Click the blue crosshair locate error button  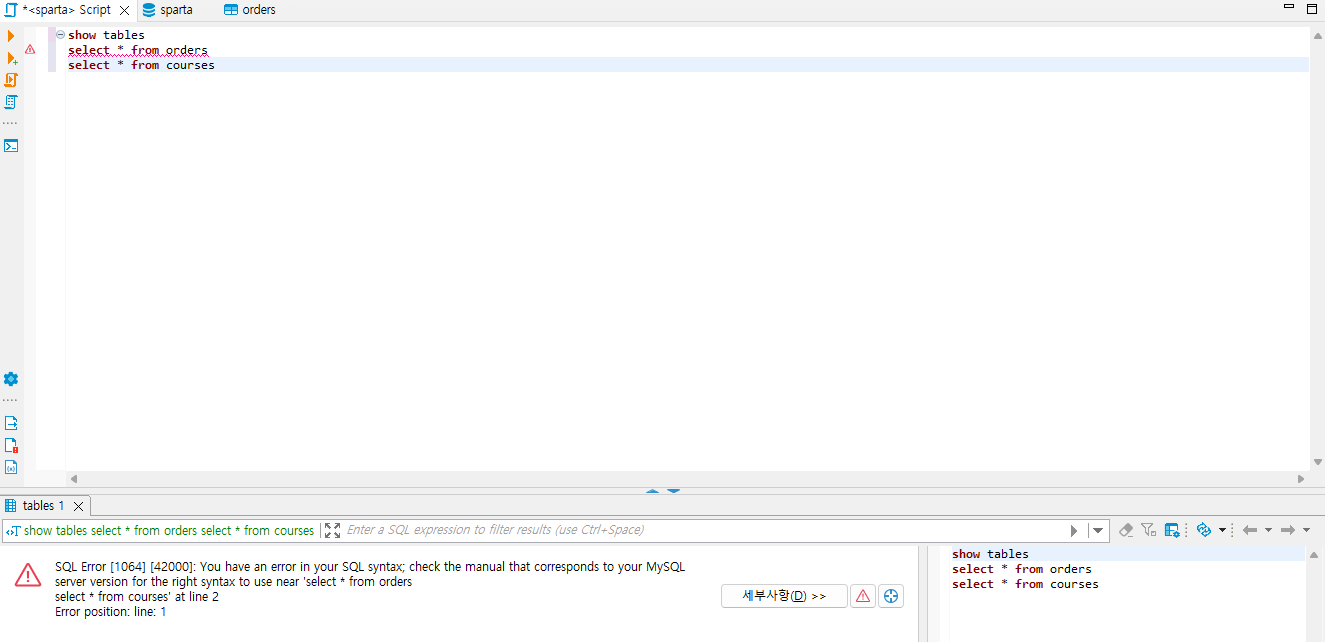[x=891, y=596]
